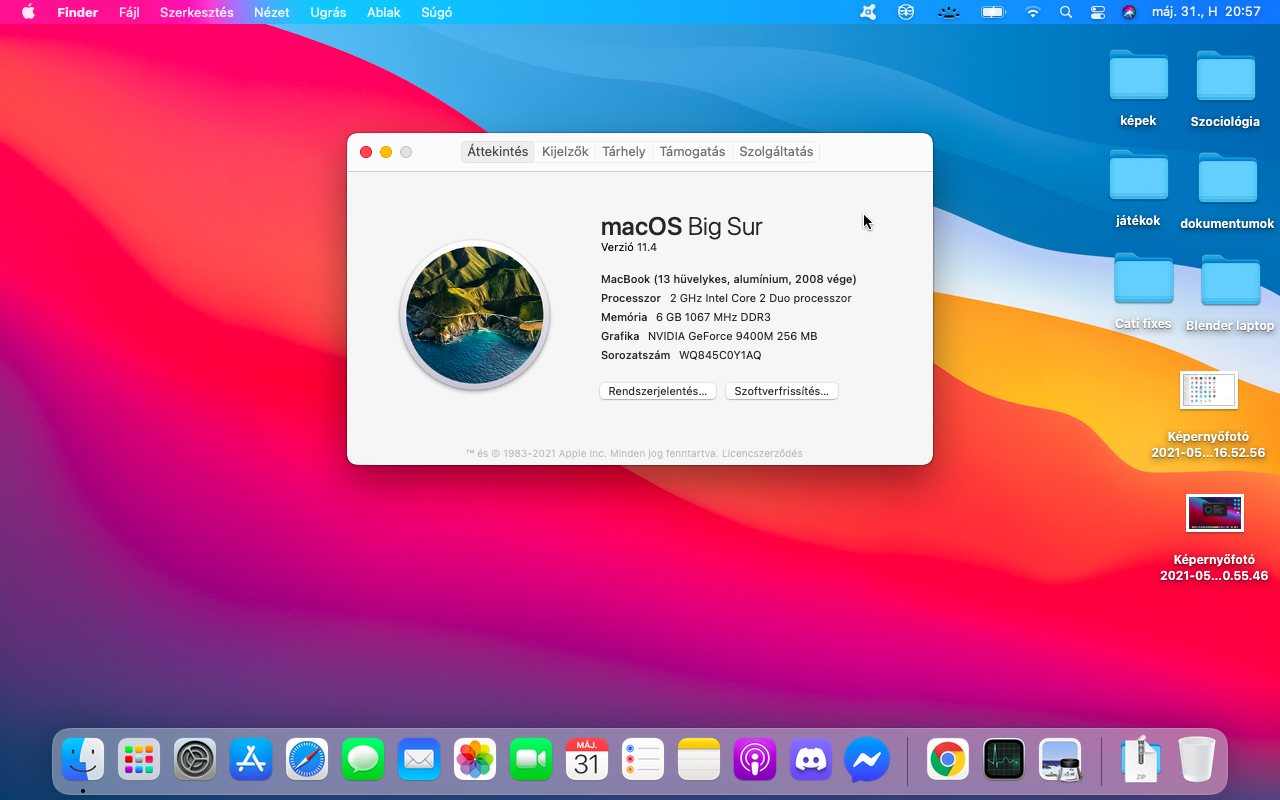Select the Képernyőfotó 2021-05...0.55.46 thumbnail

pyautogui.click(x=1214, y=513)
